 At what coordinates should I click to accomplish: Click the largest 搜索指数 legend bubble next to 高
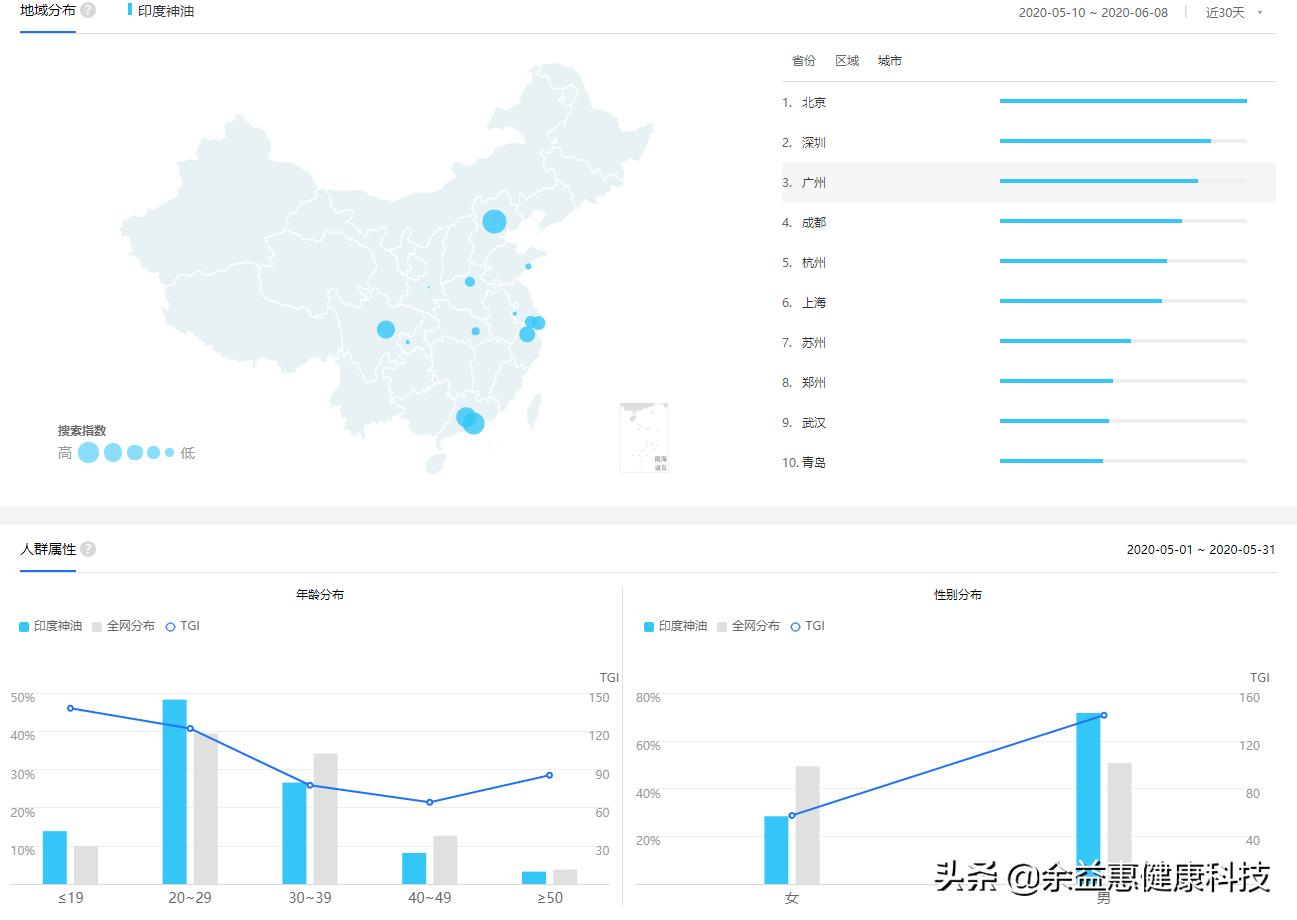coord(88,452)
